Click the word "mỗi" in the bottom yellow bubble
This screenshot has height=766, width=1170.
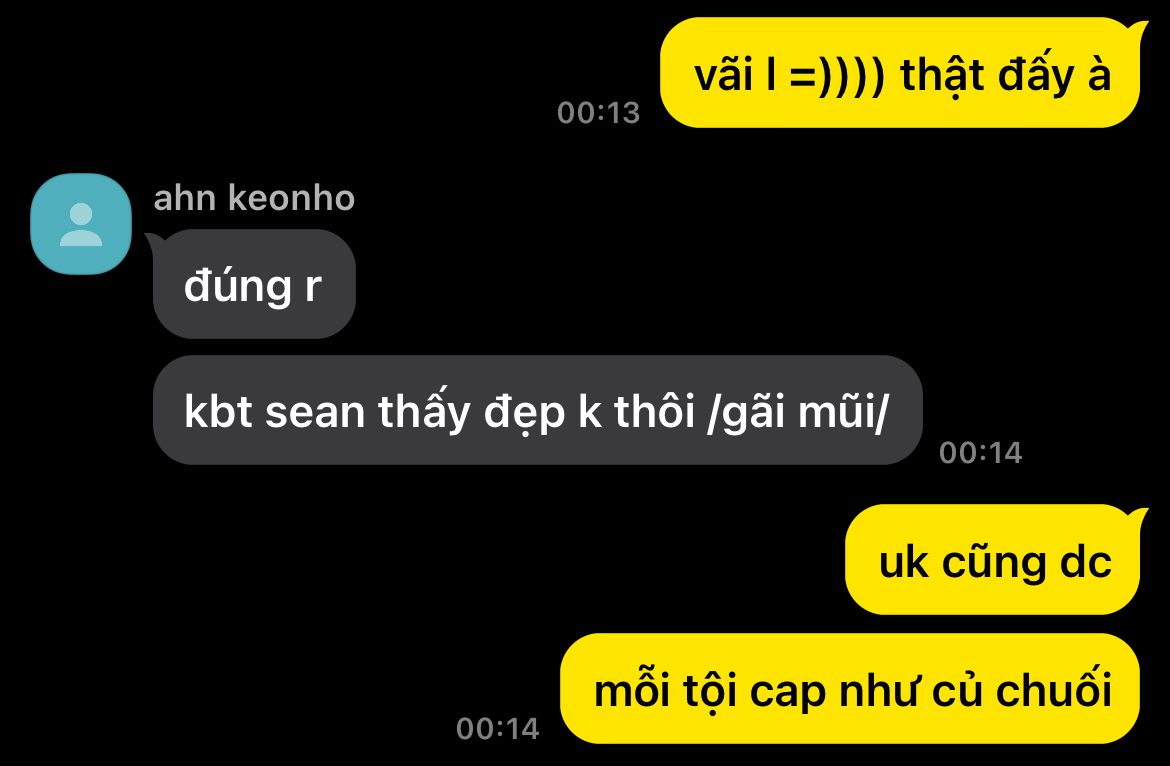[x=631, y=690]
